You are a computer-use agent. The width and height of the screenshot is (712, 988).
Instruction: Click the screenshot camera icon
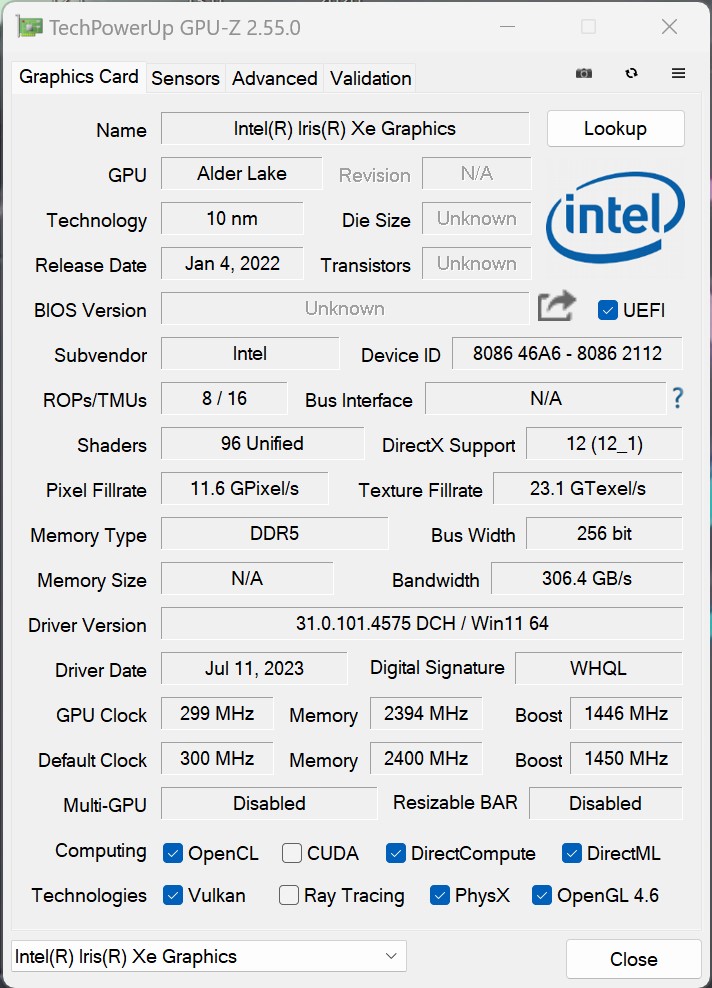[584, 73]
